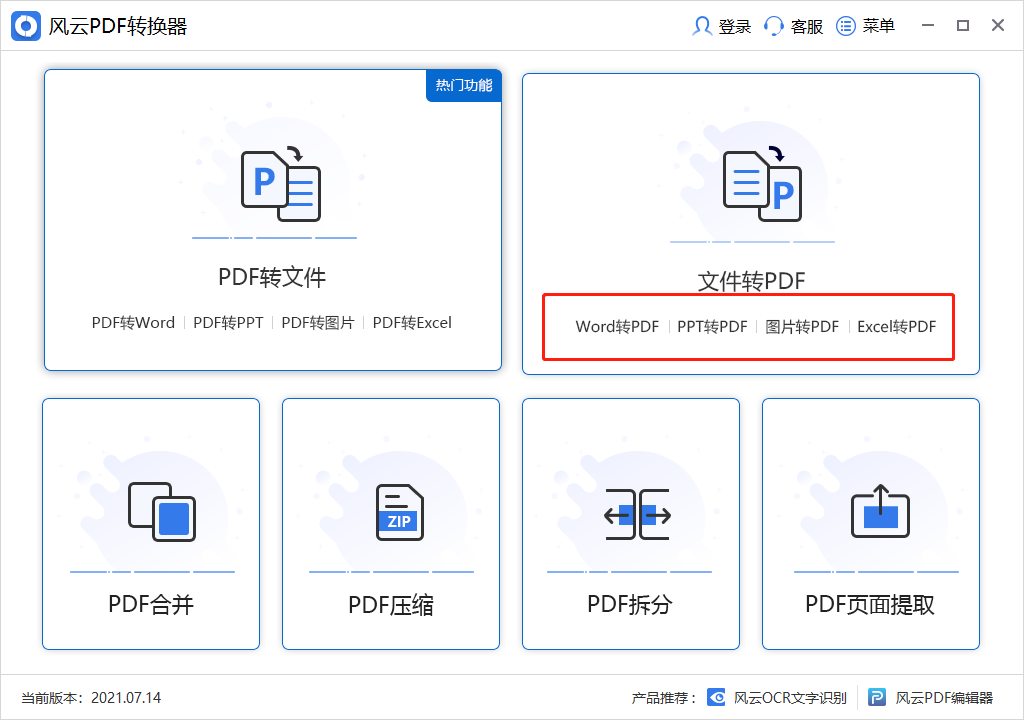Open the 登录 login link

735,26
